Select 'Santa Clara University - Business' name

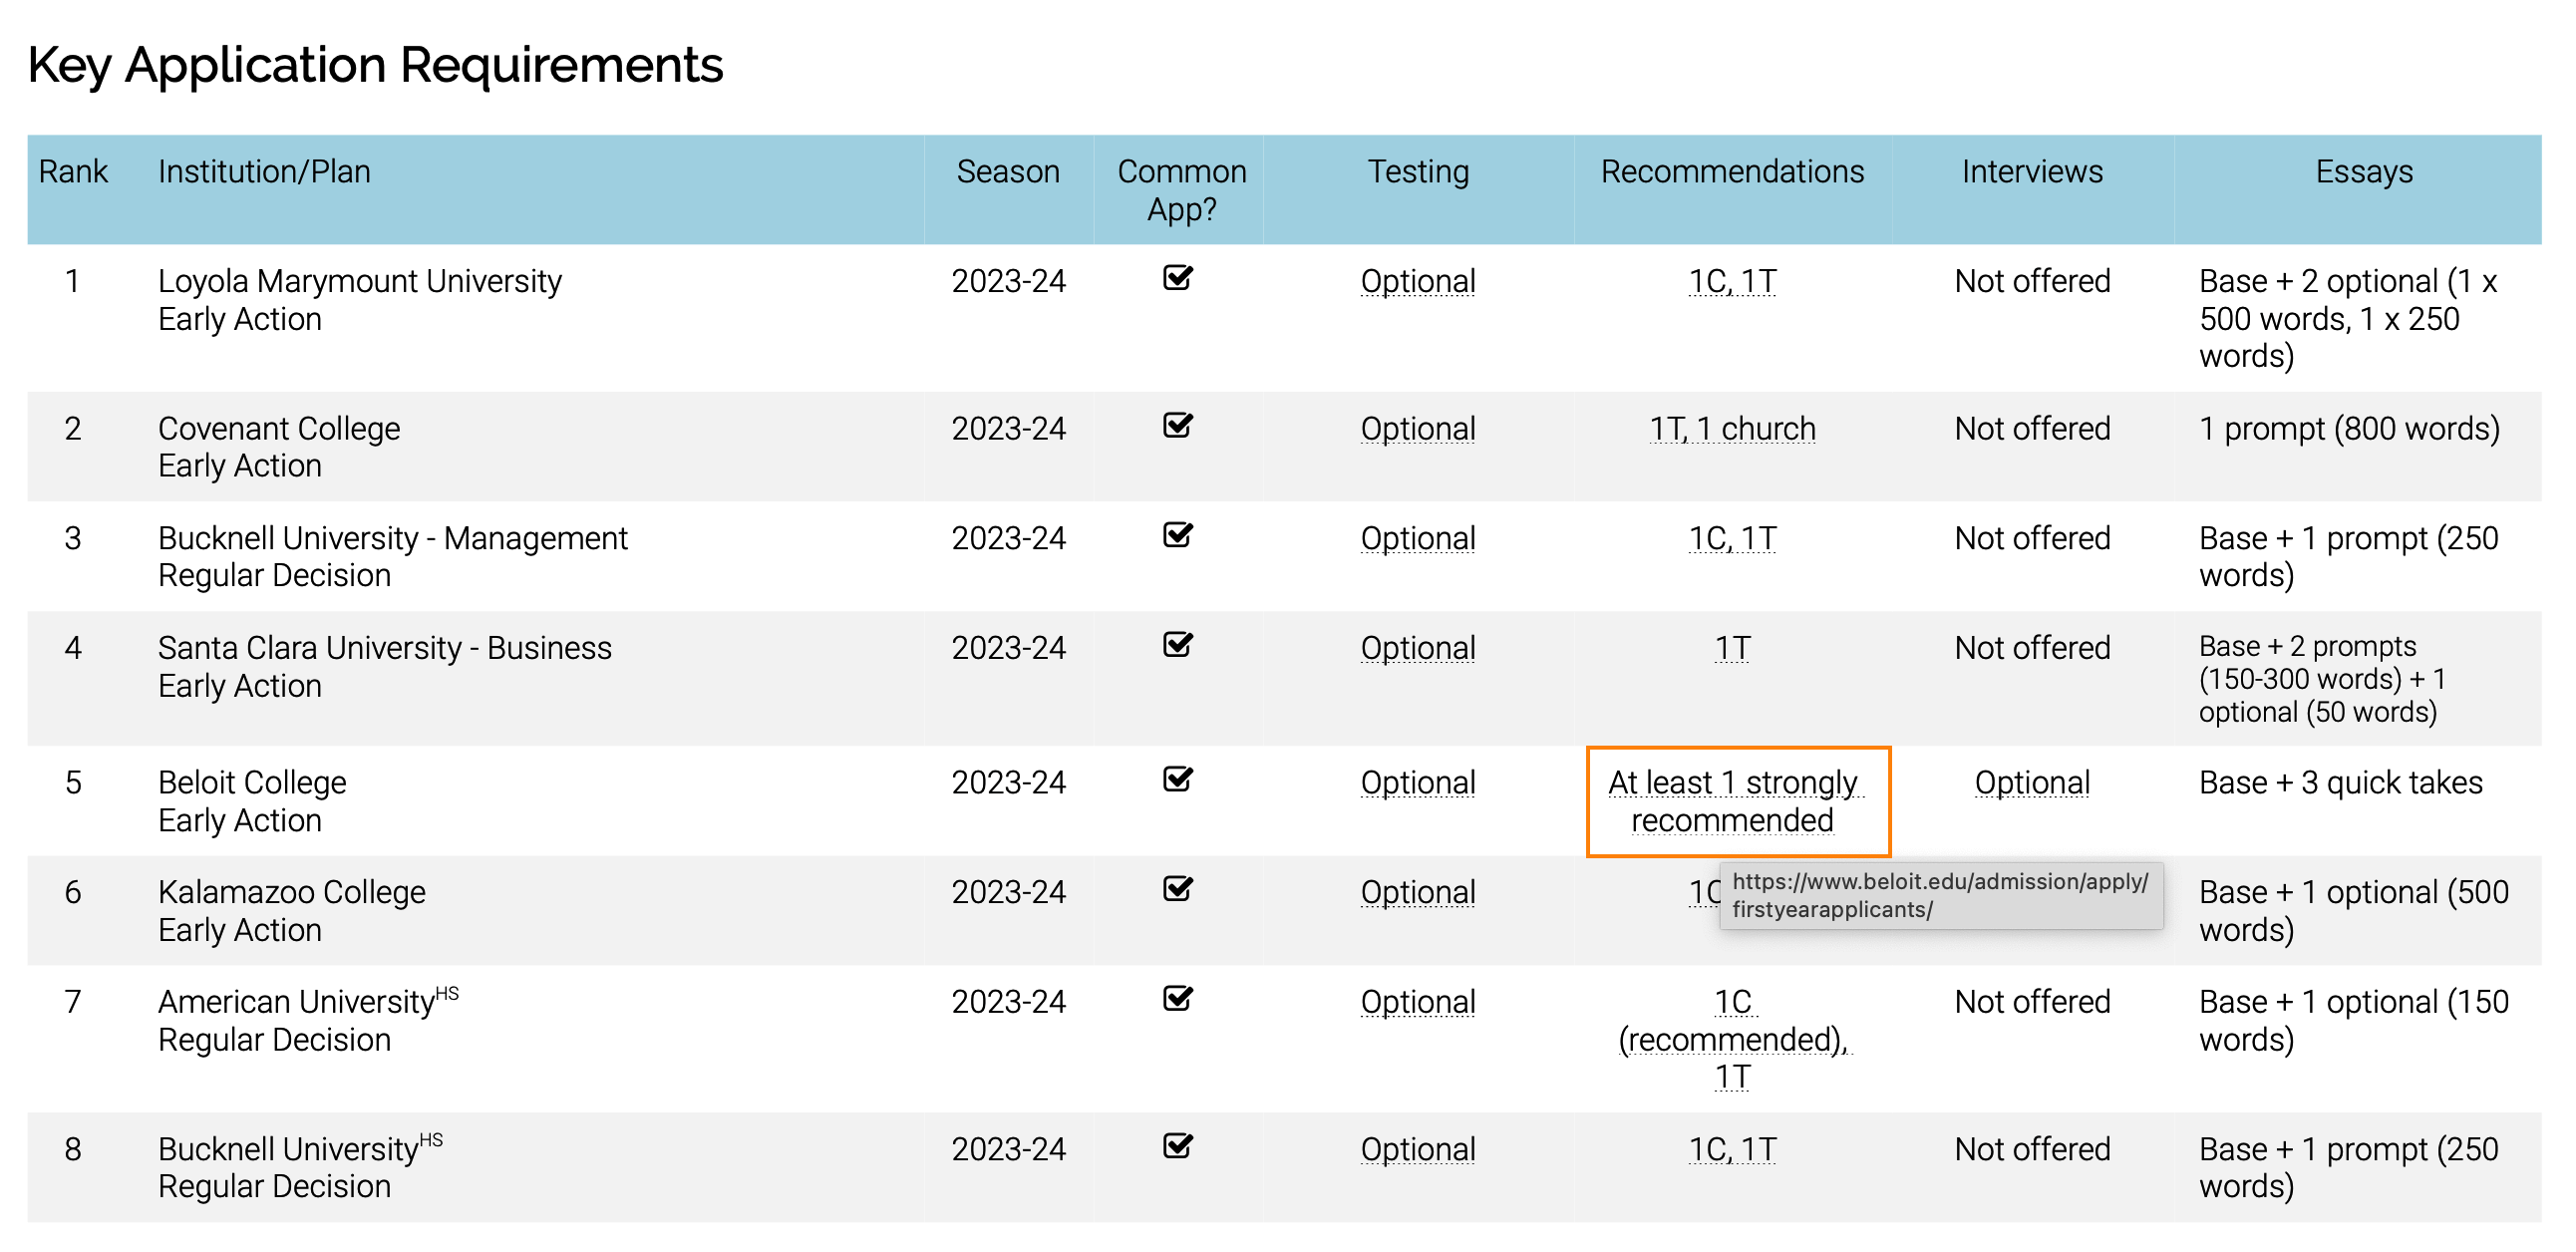point(385,648)
